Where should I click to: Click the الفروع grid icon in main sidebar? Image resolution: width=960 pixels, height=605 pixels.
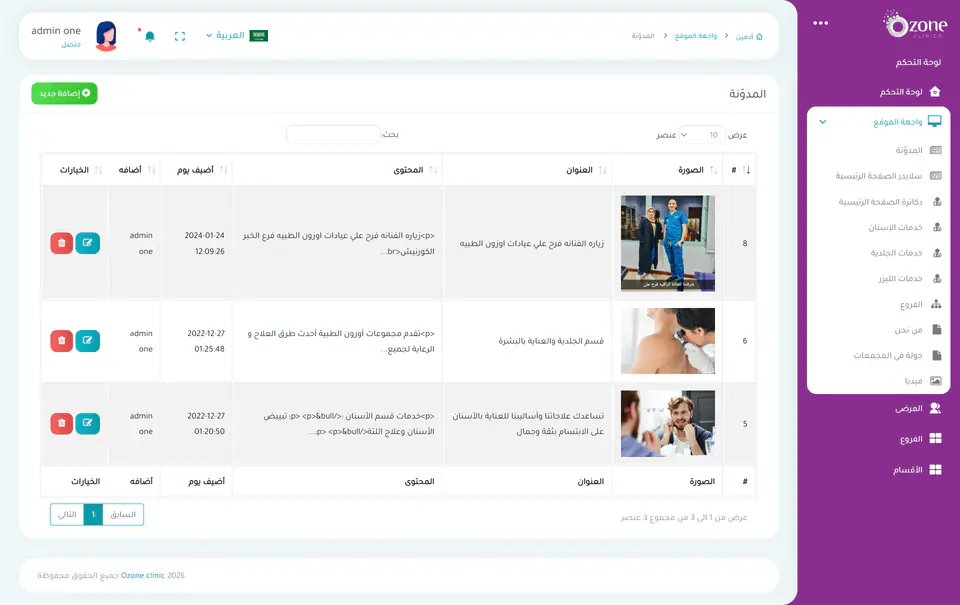(x=935, y=438)
